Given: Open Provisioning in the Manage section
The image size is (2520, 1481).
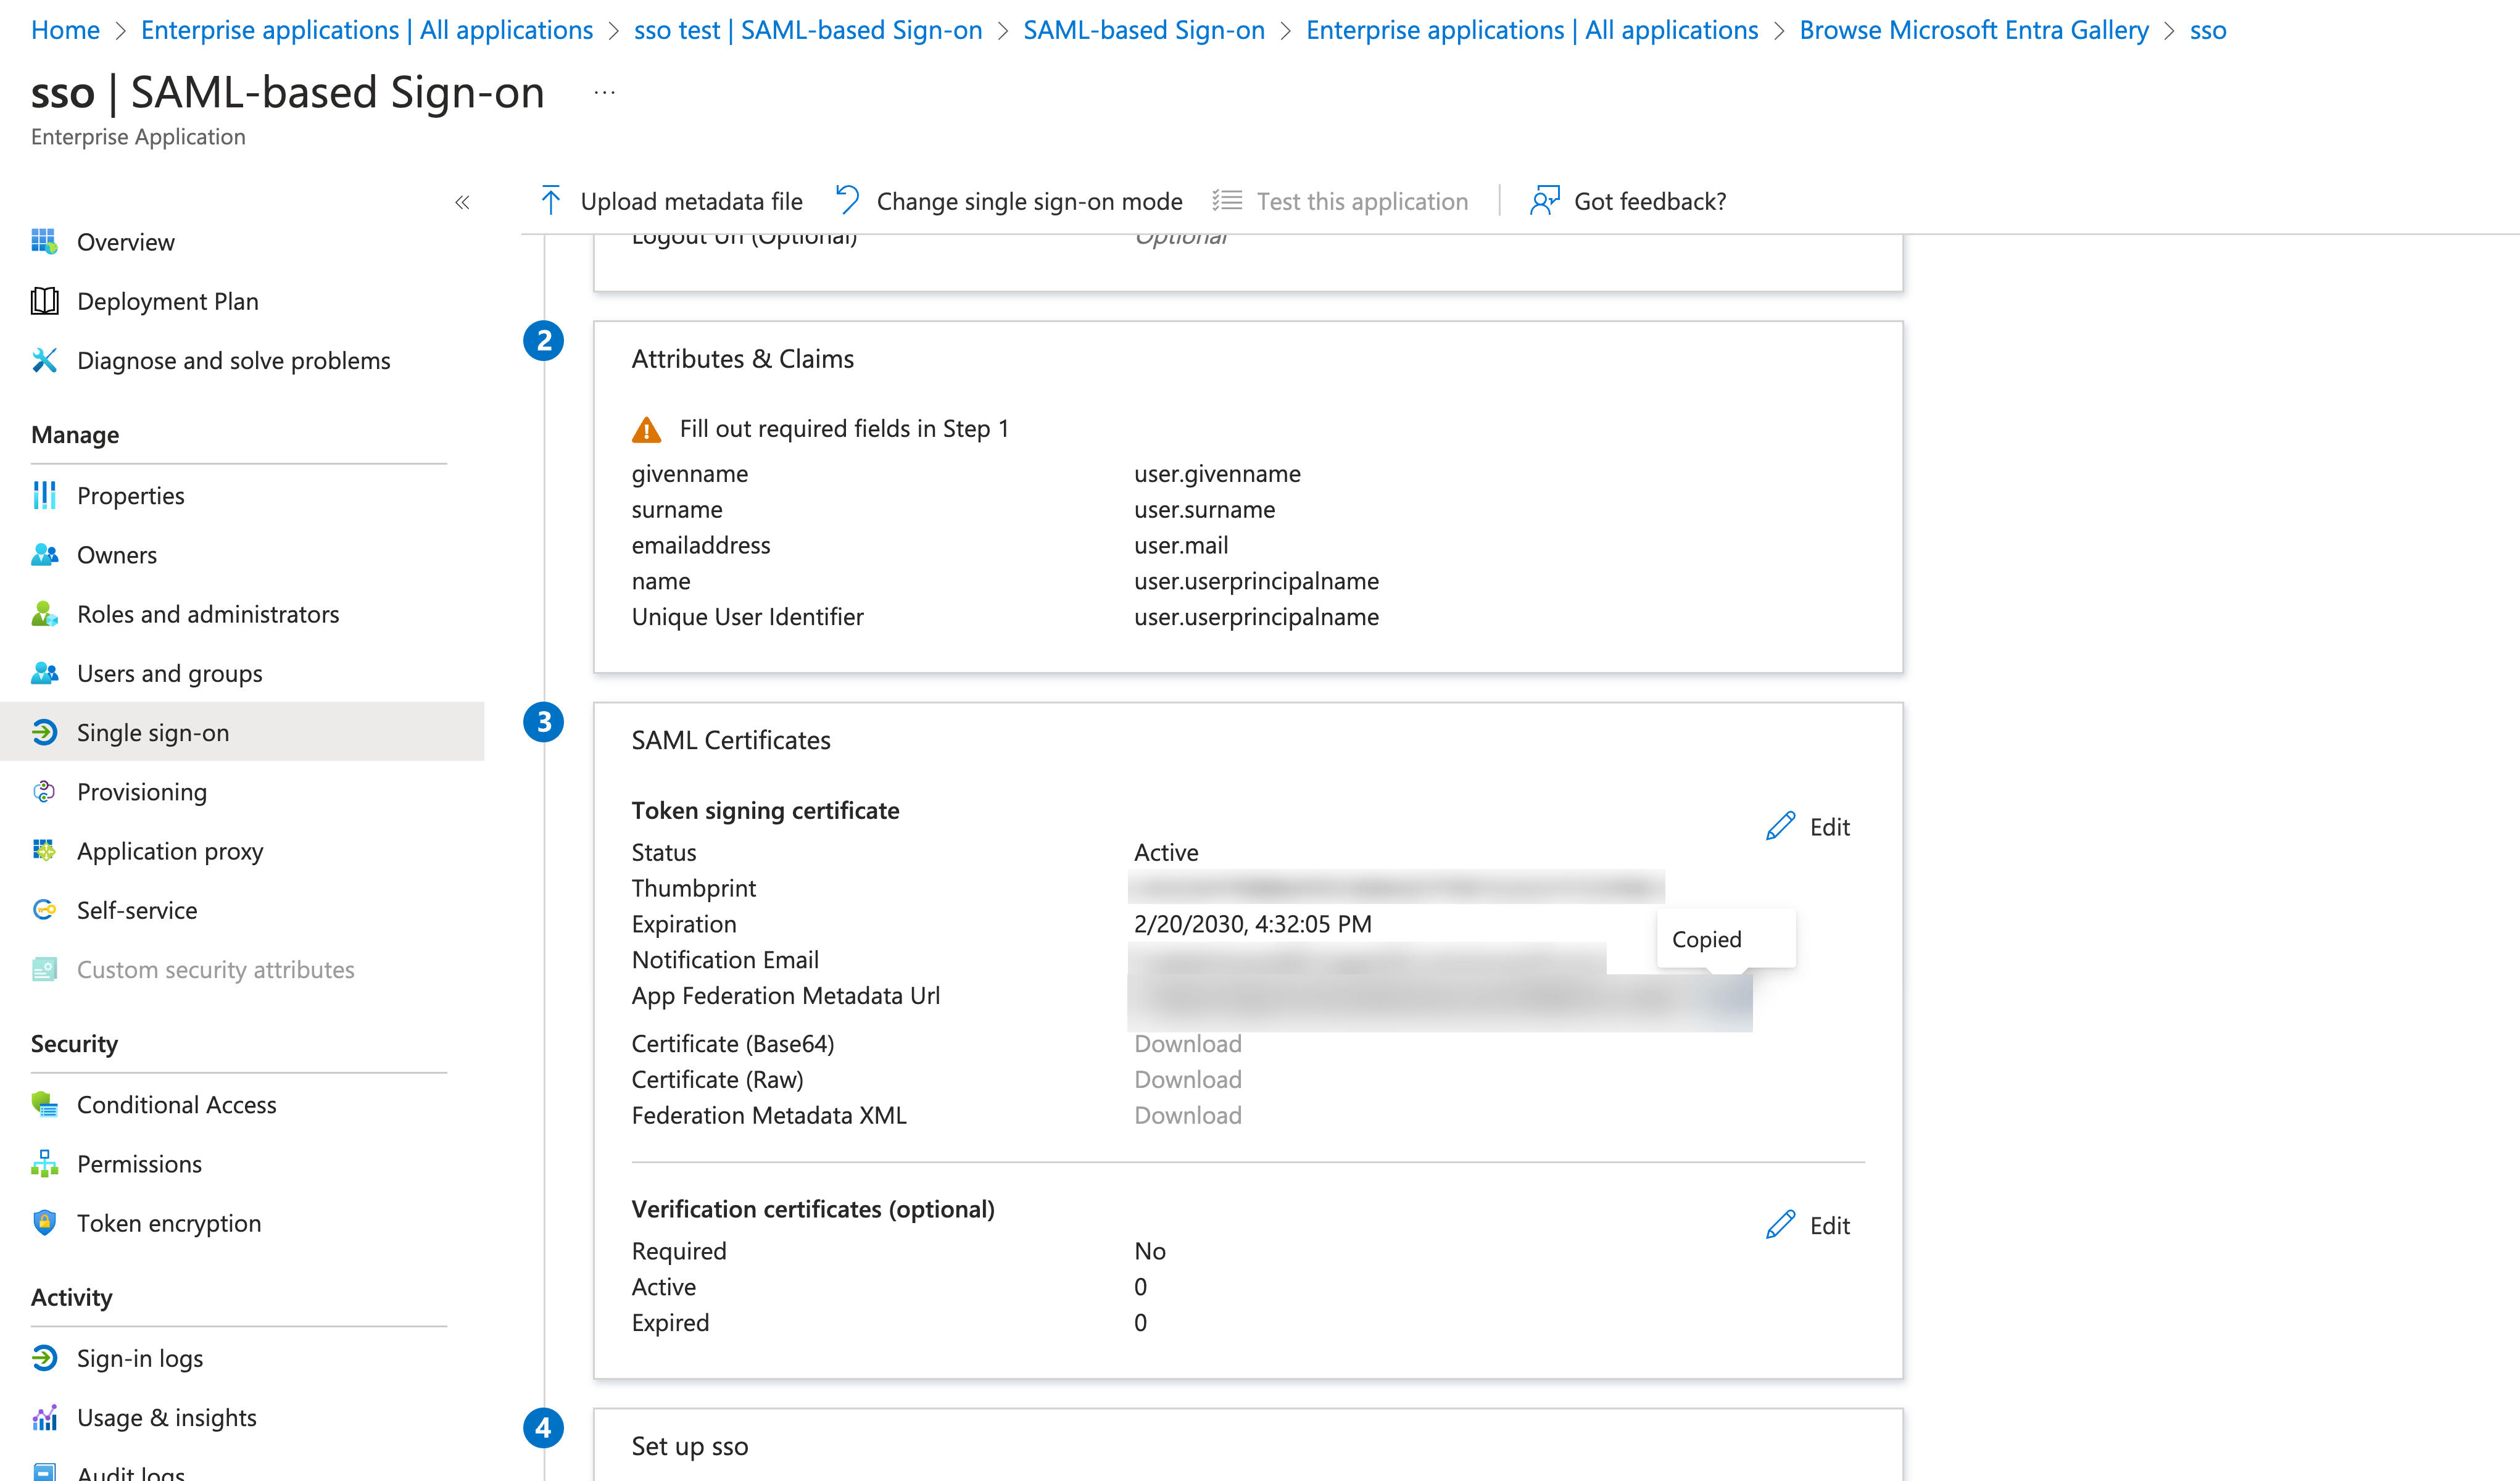Looking at the screenshot, I should [242, 792].
